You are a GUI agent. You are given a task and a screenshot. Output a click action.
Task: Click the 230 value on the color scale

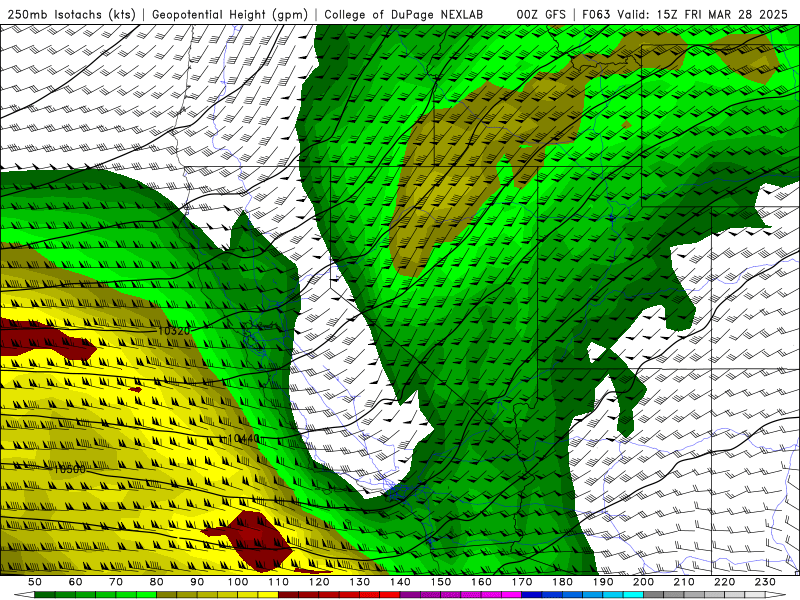765,582
